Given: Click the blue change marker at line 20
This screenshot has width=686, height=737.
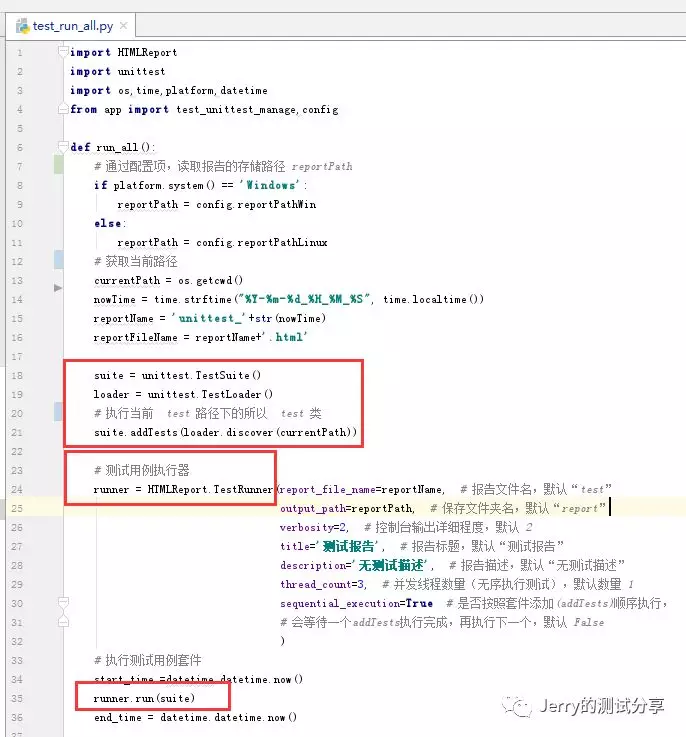Looking at the screenshot, I should 59,412.
